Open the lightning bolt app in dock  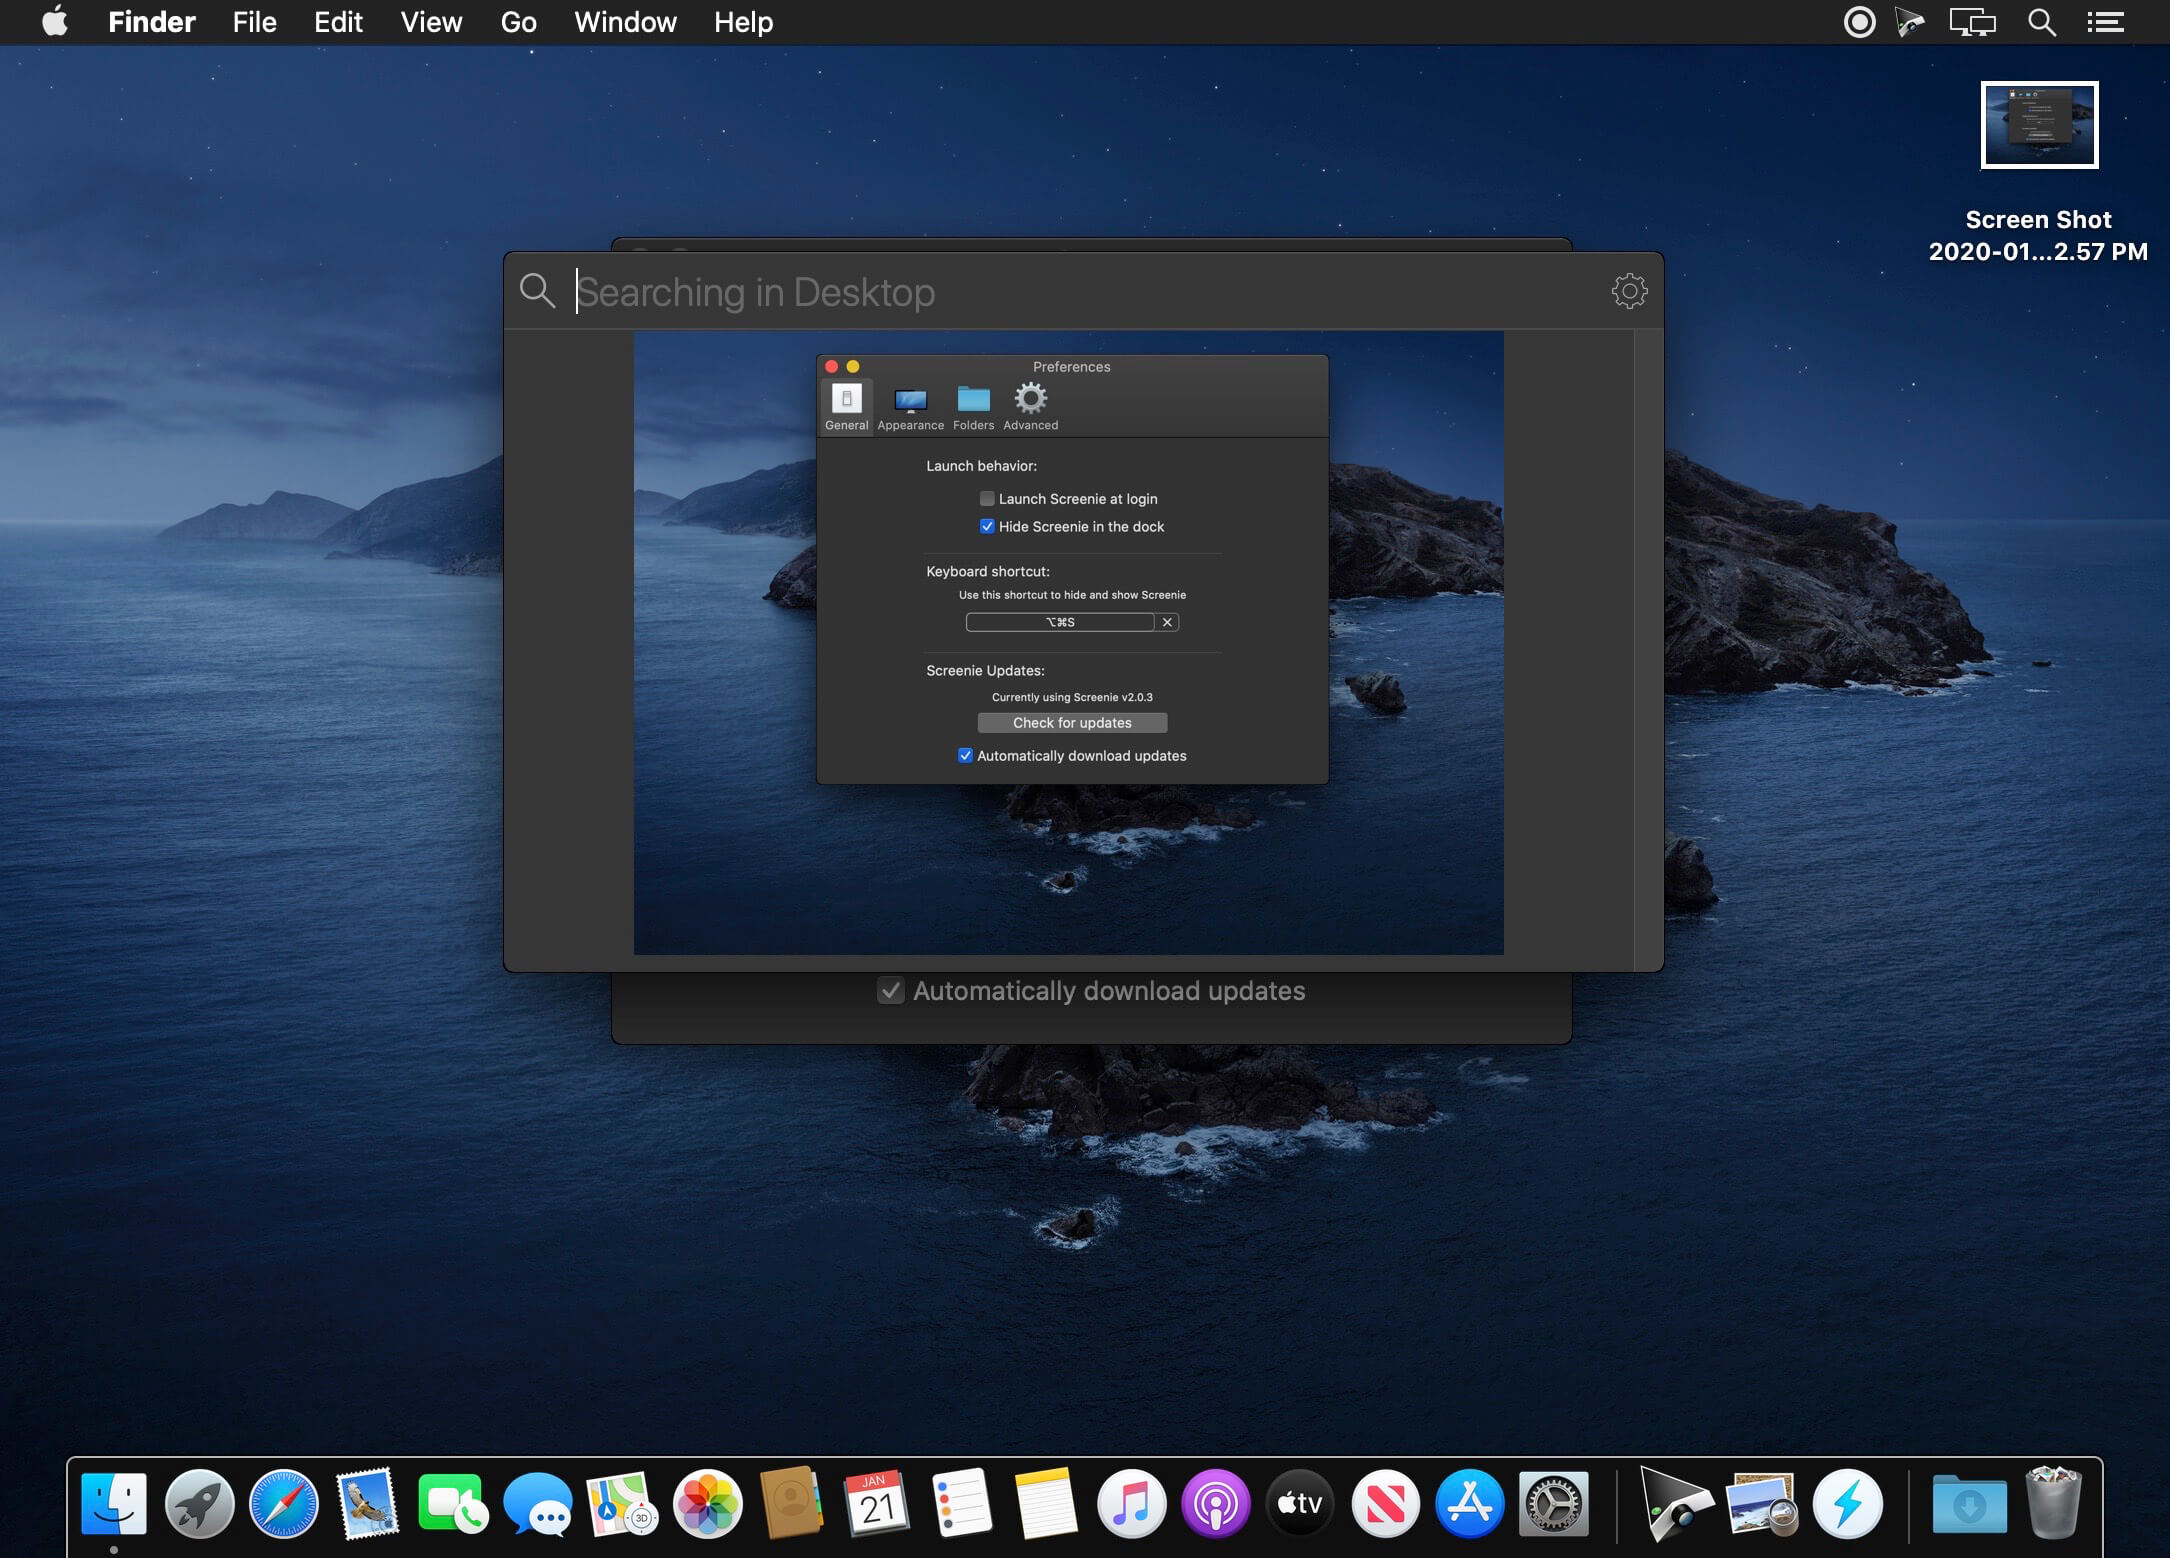pos(1847,1503)
